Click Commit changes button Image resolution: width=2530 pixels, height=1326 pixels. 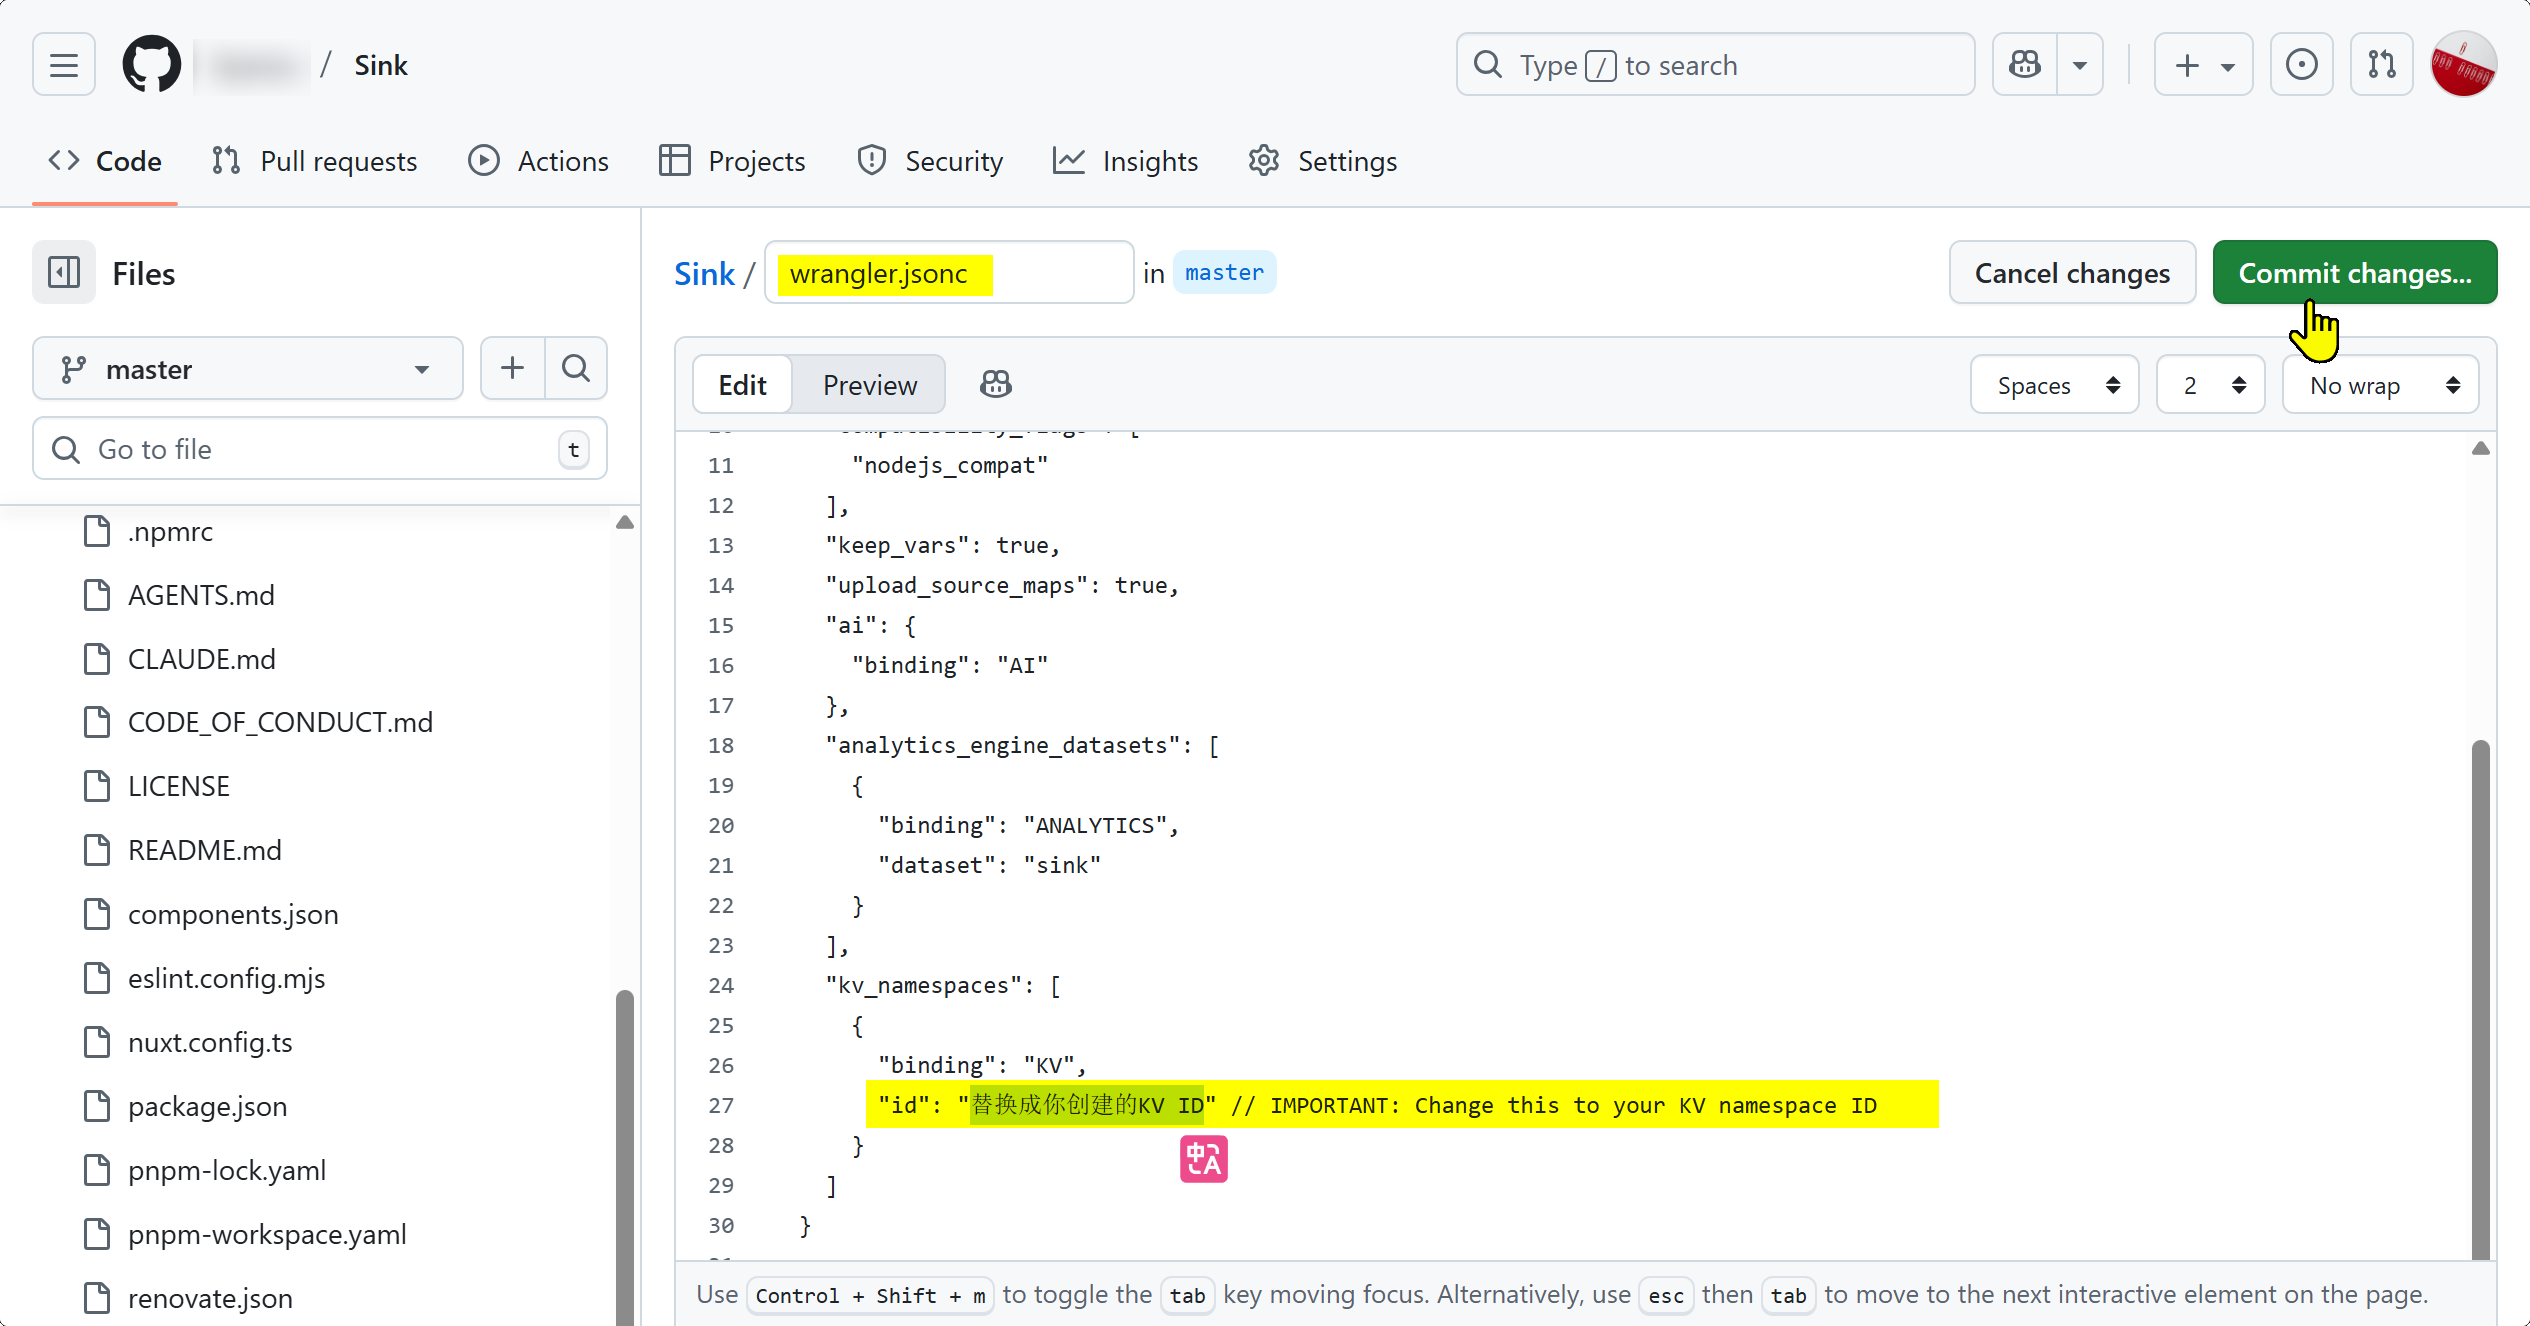click(2354, 273)
